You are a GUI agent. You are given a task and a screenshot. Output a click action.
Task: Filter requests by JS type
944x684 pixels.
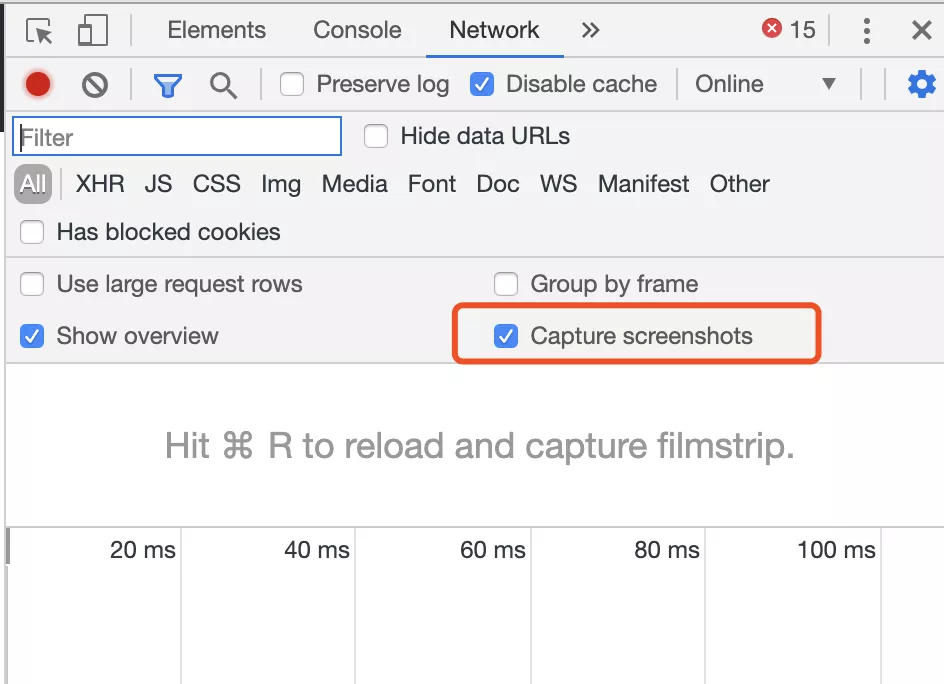pos(158,184)
